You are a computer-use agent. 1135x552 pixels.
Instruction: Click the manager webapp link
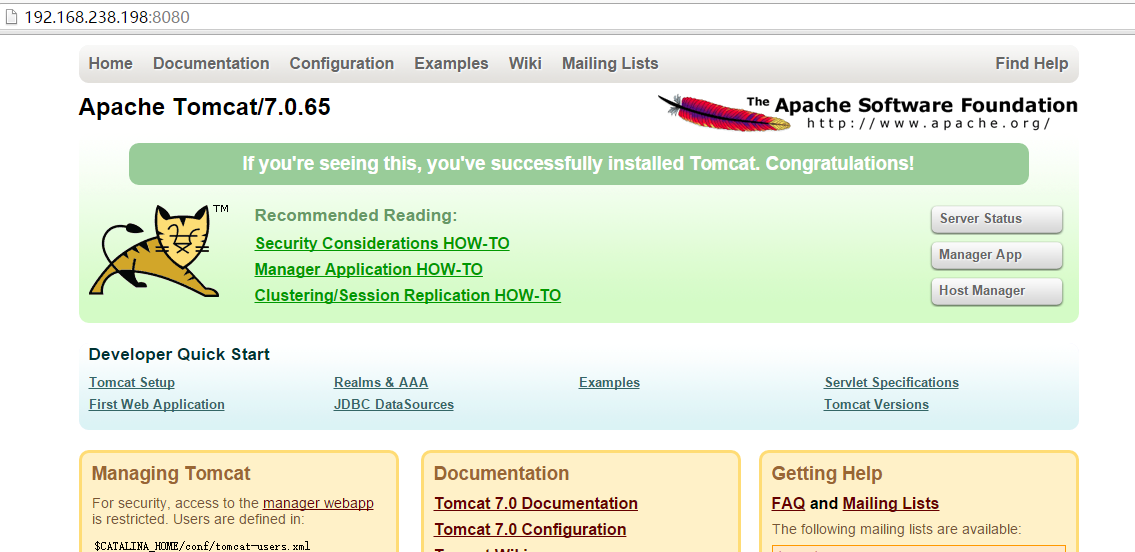pos(318,503)
